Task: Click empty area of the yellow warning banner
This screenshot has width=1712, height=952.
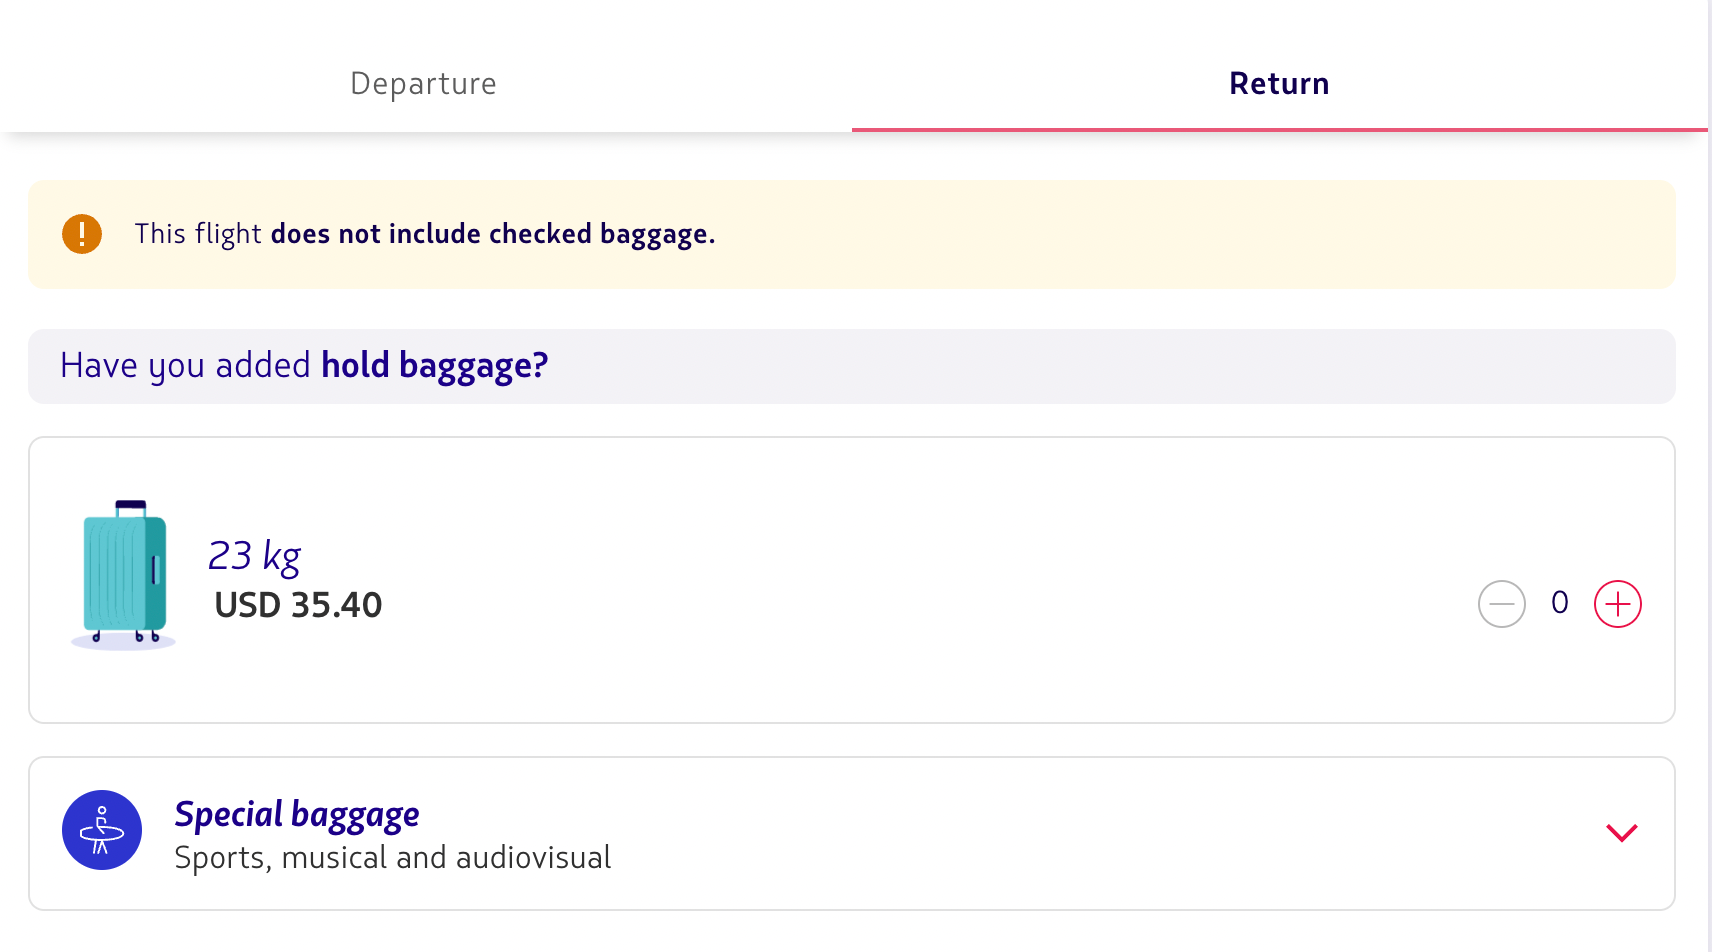Action: pos(1200,234)
